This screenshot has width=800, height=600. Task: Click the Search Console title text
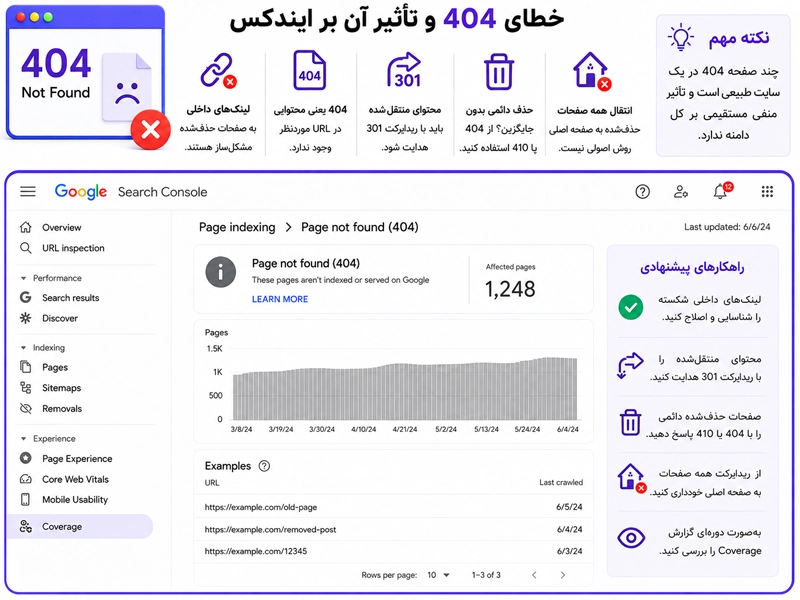tap(162, 192)
